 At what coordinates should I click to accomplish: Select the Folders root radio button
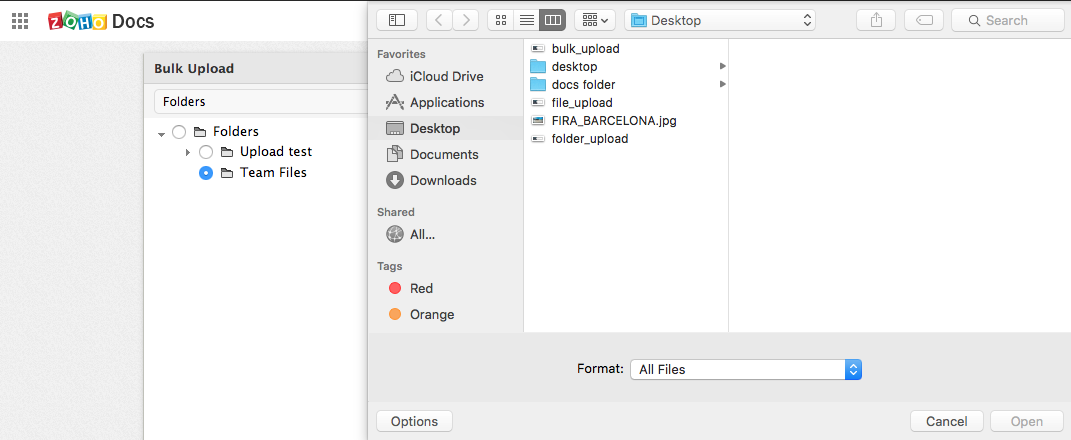[x=179, y=131]
